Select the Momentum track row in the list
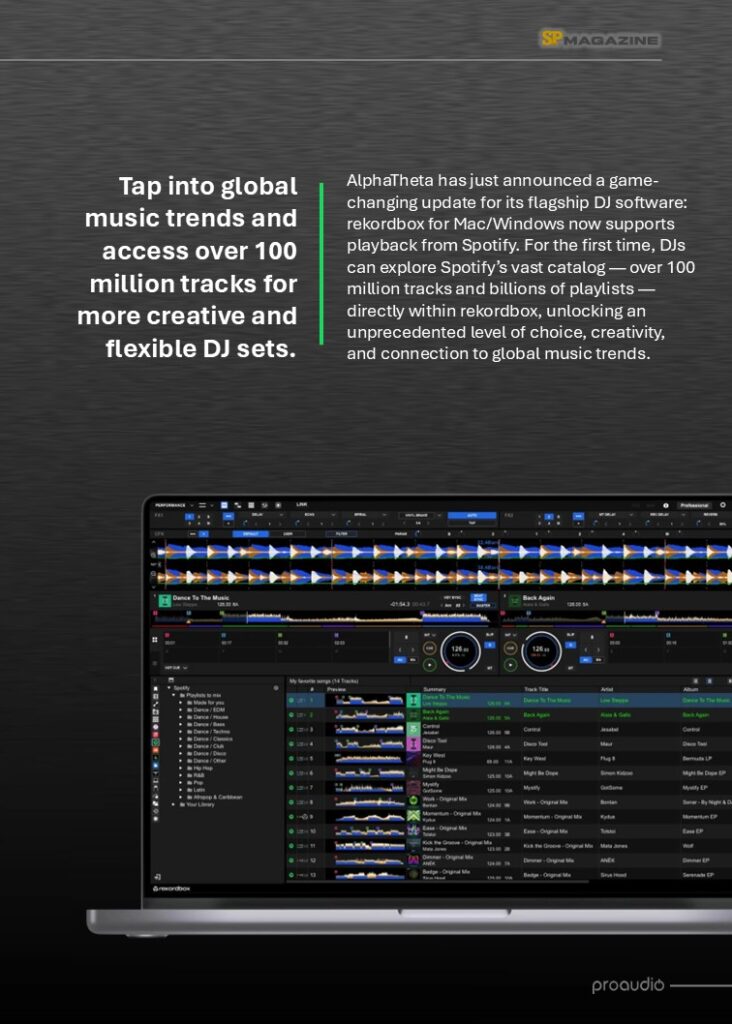This screenshot has height=1024, width=732. [x=500, y=816]
